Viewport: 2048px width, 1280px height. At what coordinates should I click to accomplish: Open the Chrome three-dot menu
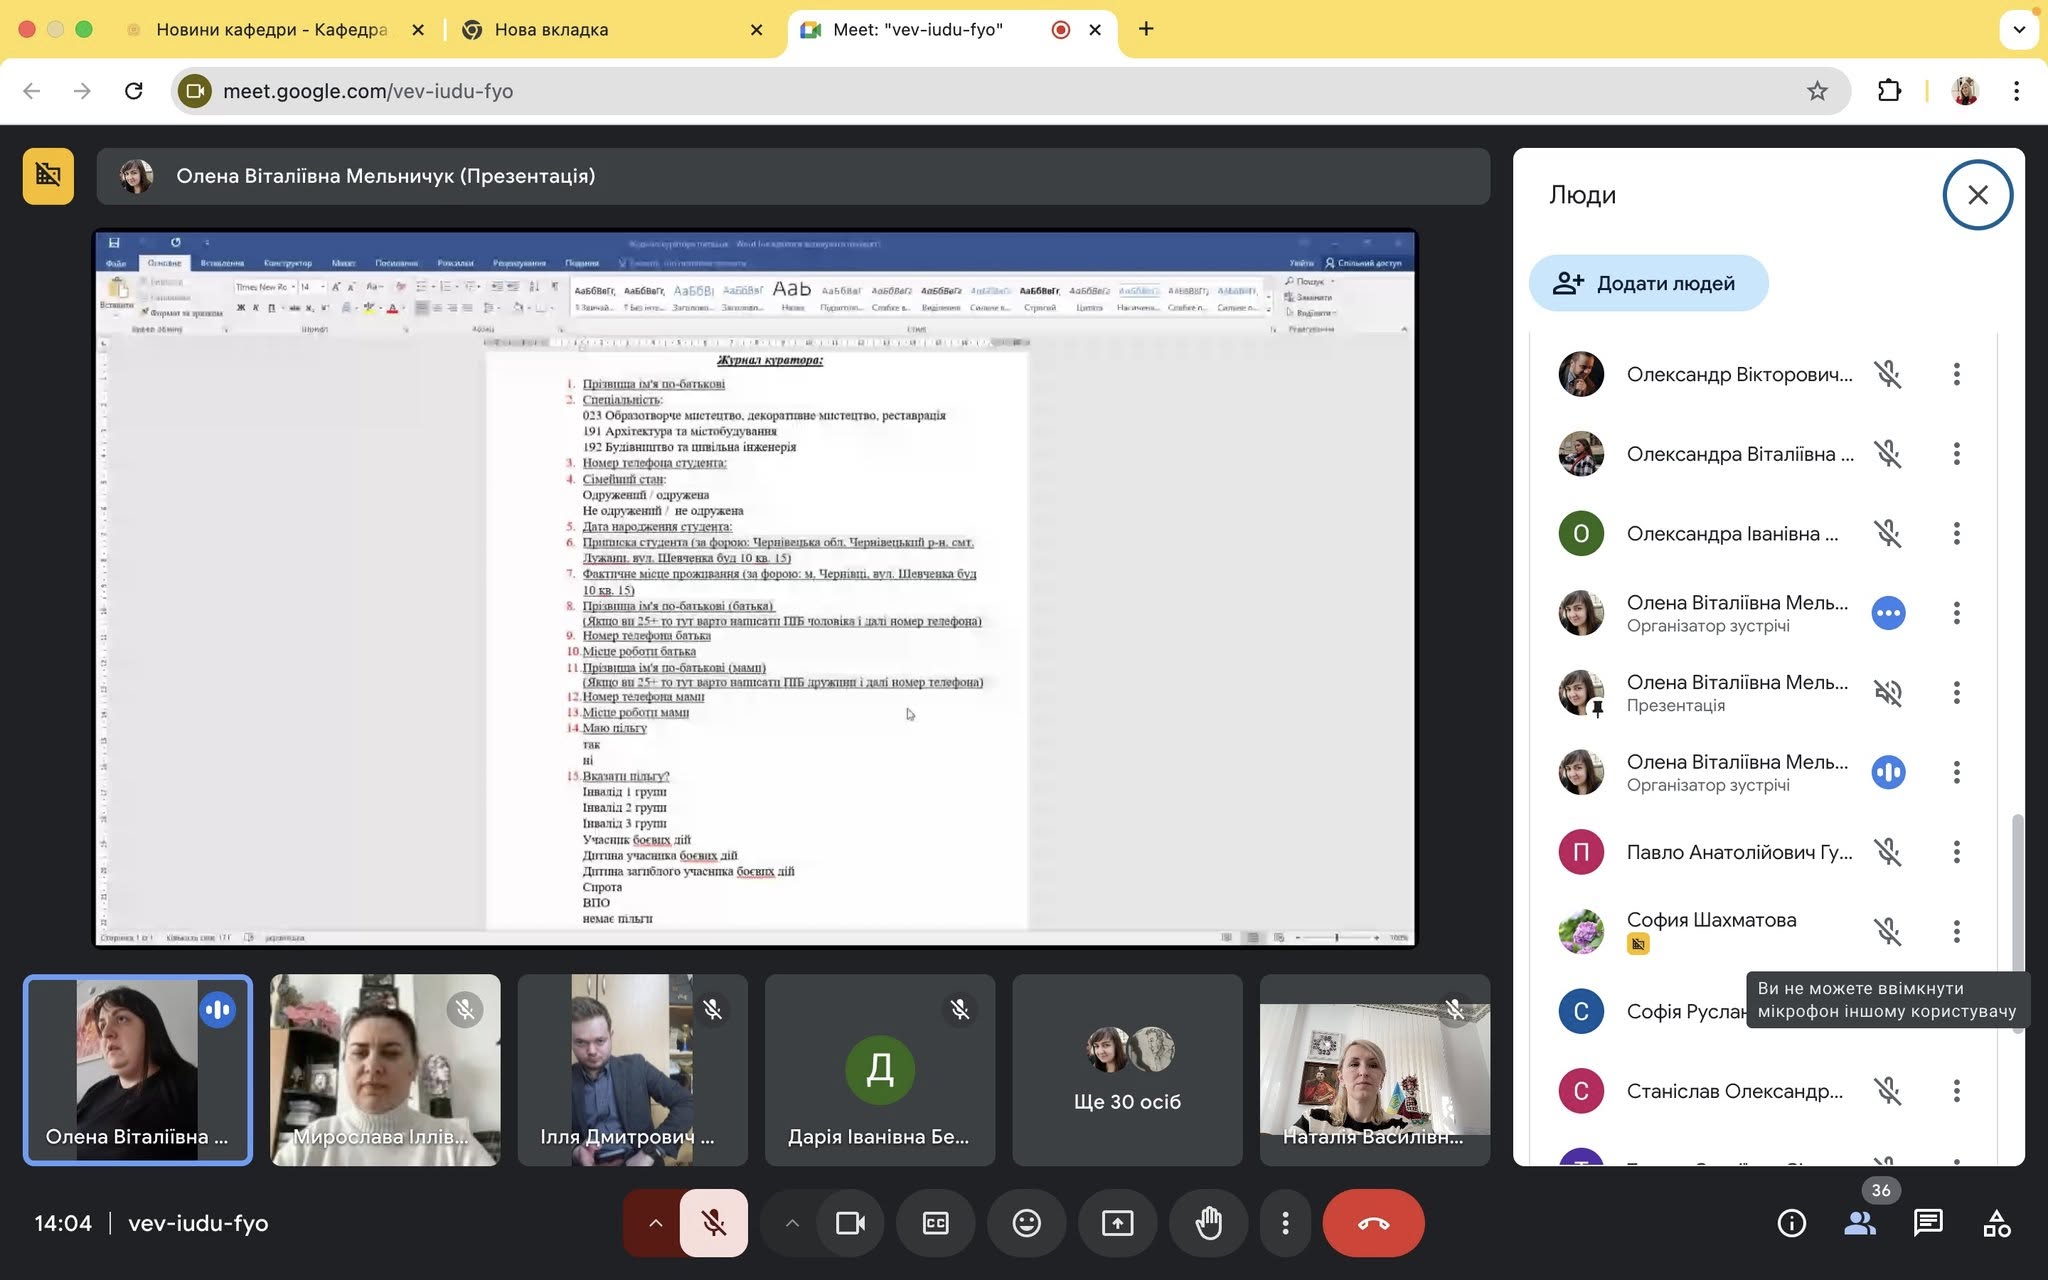pyautogui.click(x=2016, y=91)
